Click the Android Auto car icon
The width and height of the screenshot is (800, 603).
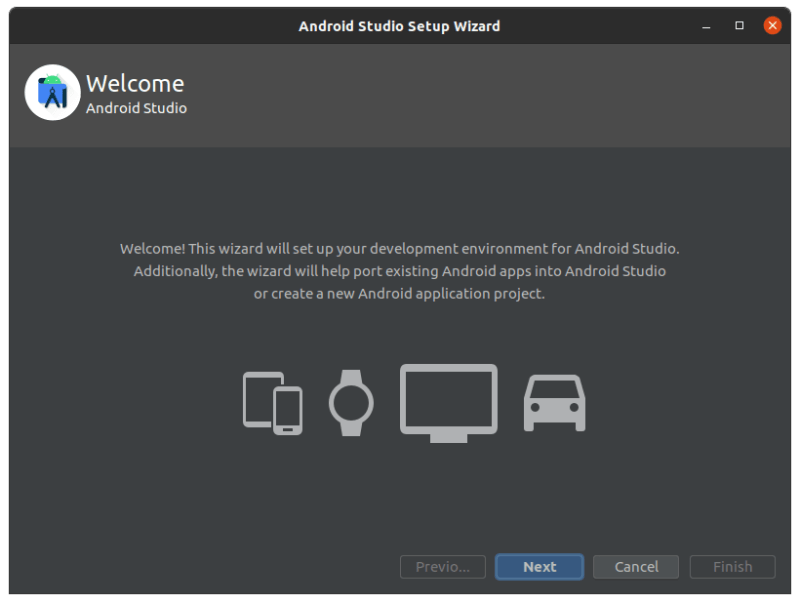pyautogui.click(x=554, y=402)
